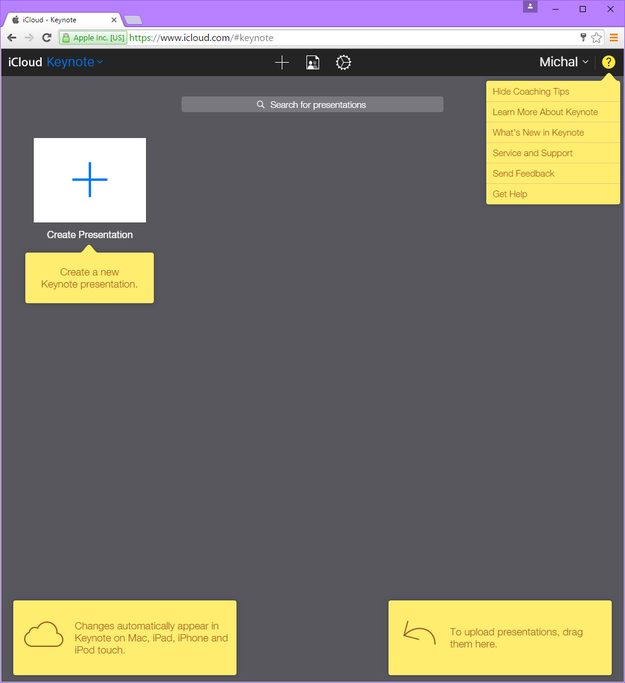Select Send Feedback menu item
The height and width of the screenshot is (683, 625).
click(x=553, y=173)
